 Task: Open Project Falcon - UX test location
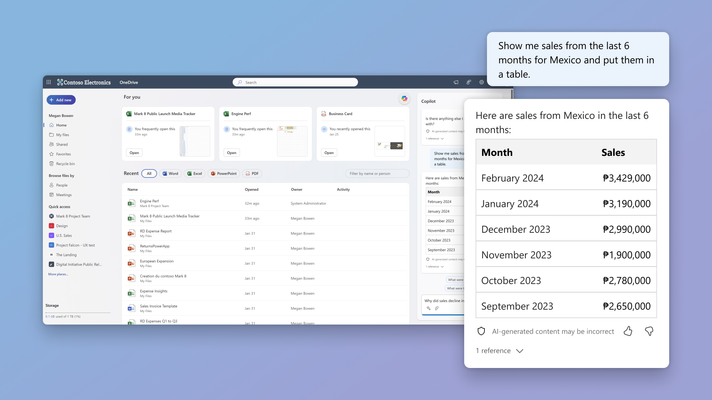72,245
